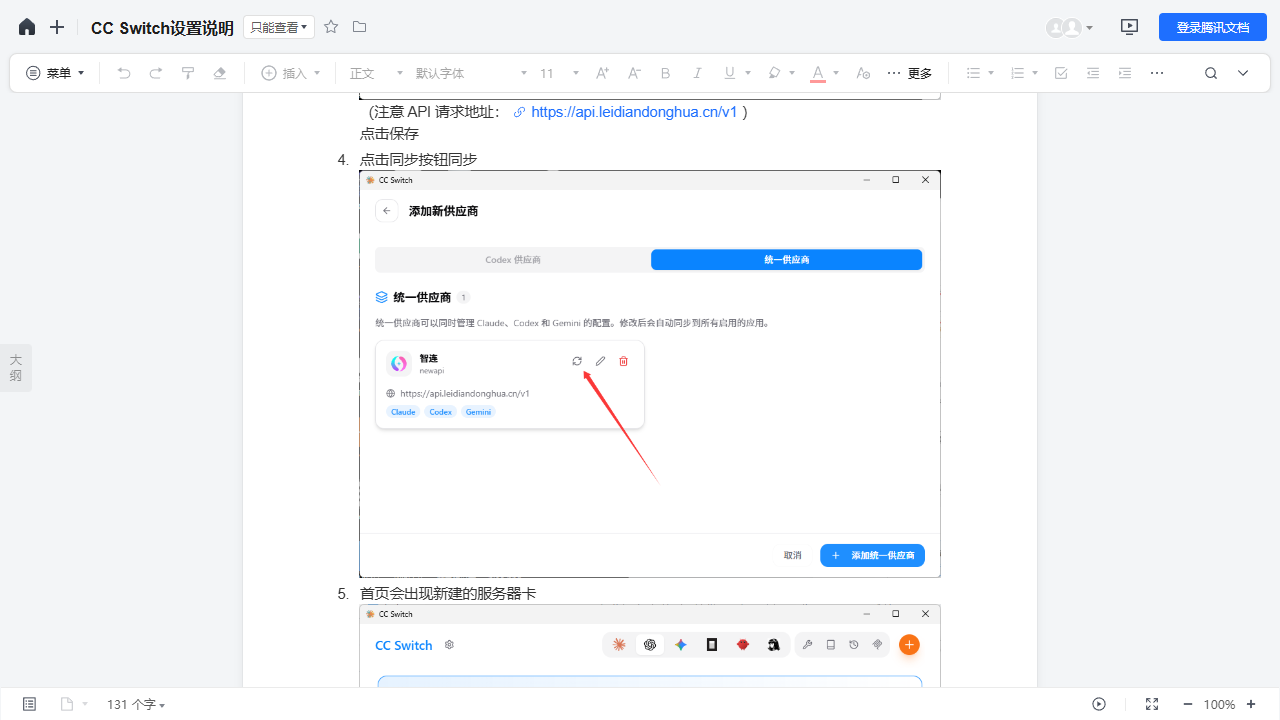1280x720 pixels.
Task: Create a new document with plus icon
Action: [57, 27]
